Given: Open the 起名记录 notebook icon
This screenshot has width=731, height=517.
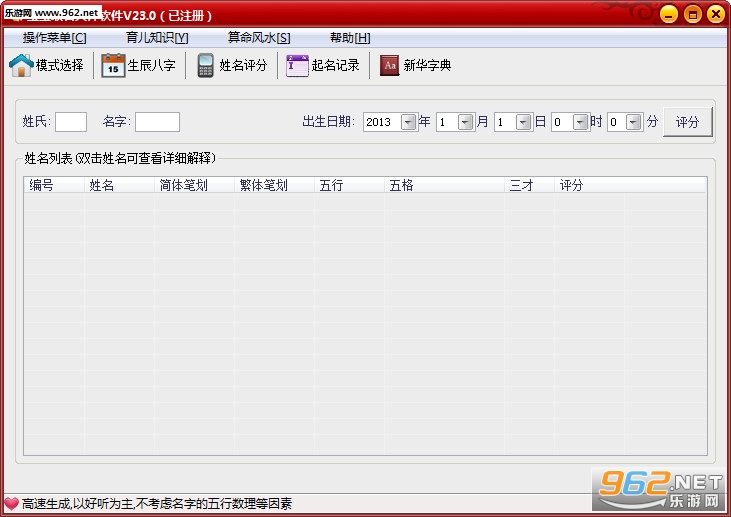Looking at the screenshot, I should 297,65.
